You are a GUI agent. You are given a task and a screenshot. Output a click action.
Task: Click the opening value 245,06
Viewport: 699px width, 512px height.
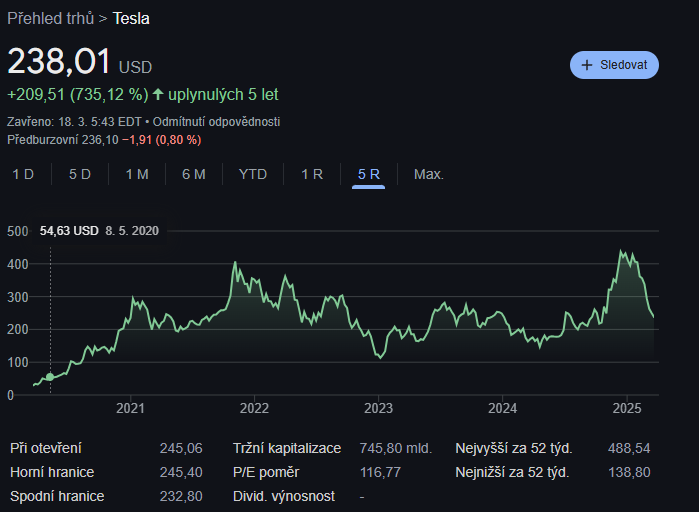point(181,448)
